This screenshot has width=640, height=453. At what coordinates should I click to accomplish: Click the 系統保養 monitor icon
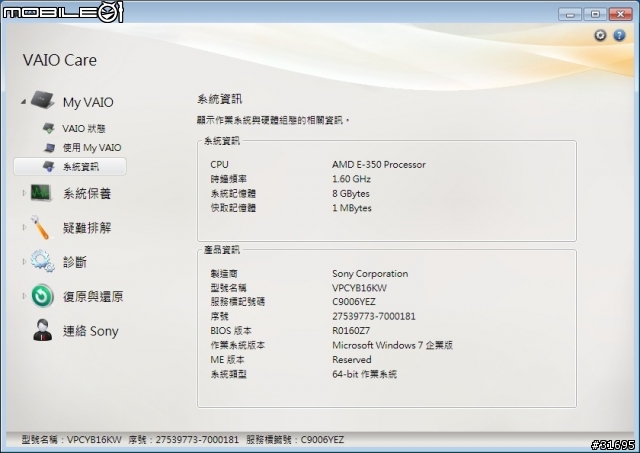click(x=41, y=193)
